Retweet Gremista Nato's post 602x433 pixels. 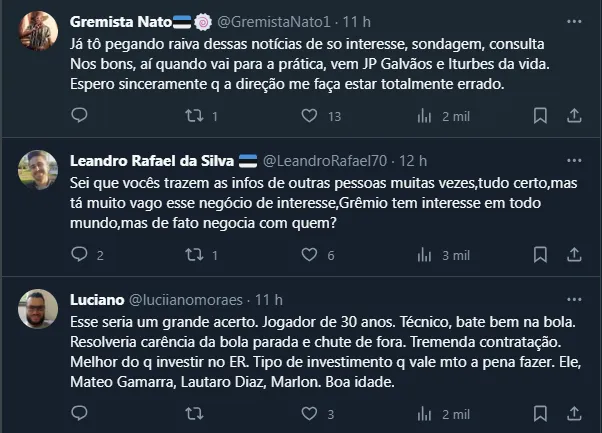point(196,117)
